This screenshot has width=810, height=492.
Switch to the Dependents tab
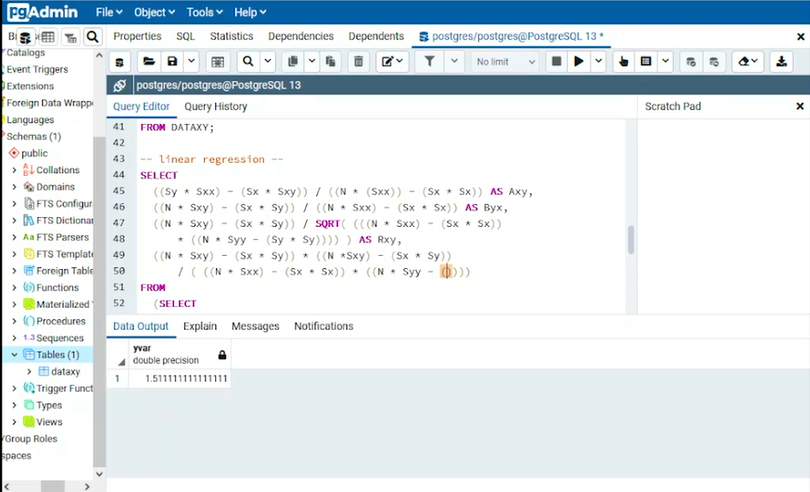(376, 36)
